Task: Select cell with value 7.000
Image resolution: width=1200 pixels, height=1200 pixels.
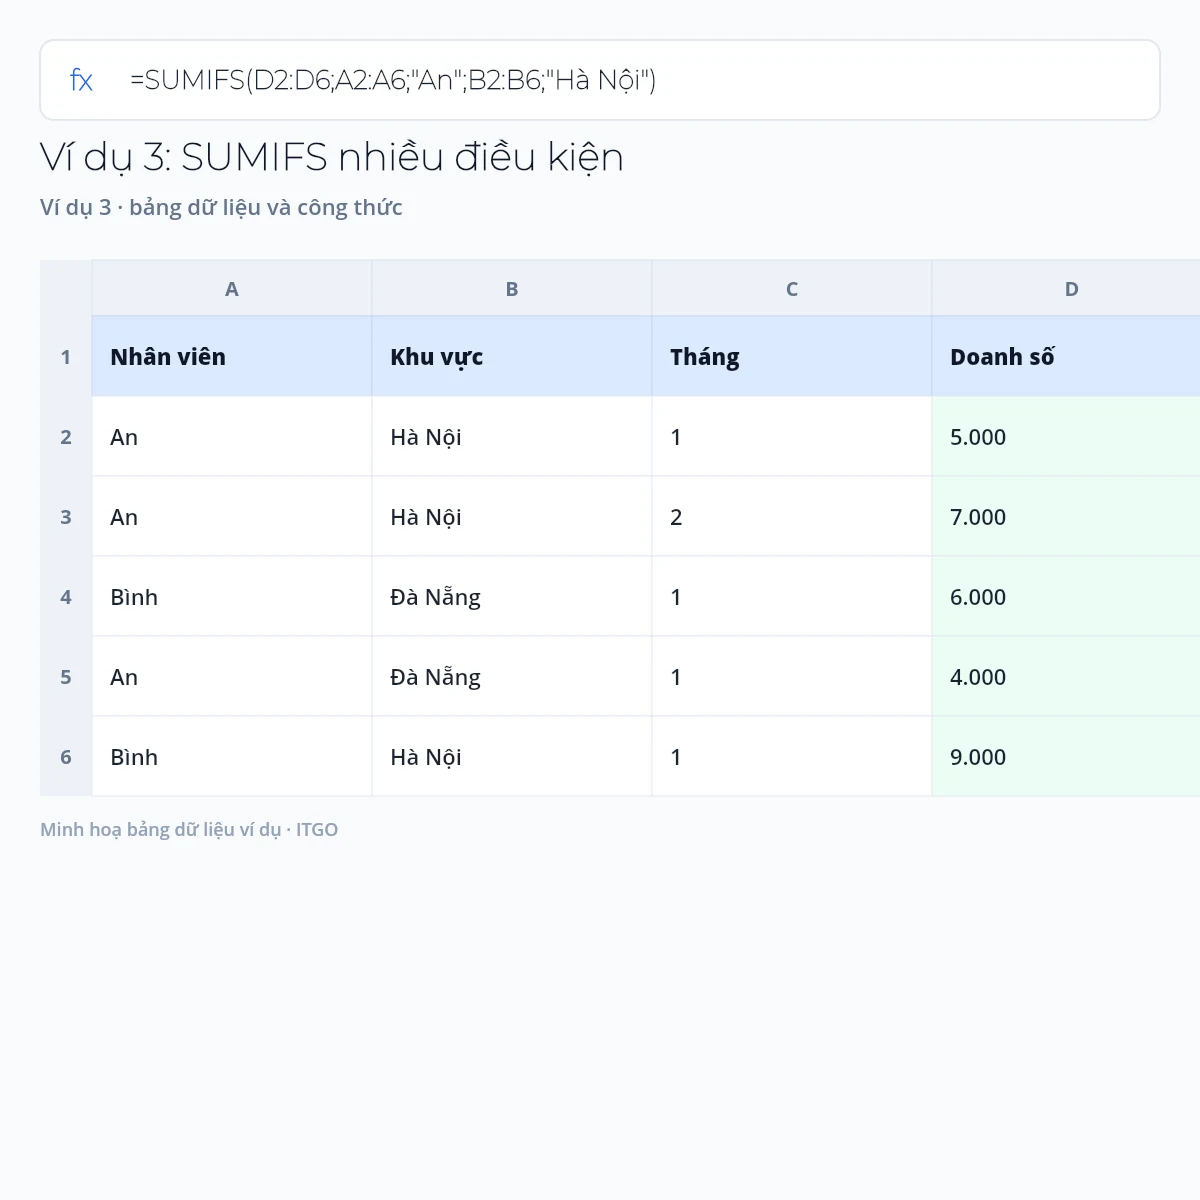Action: [1066, 517]
